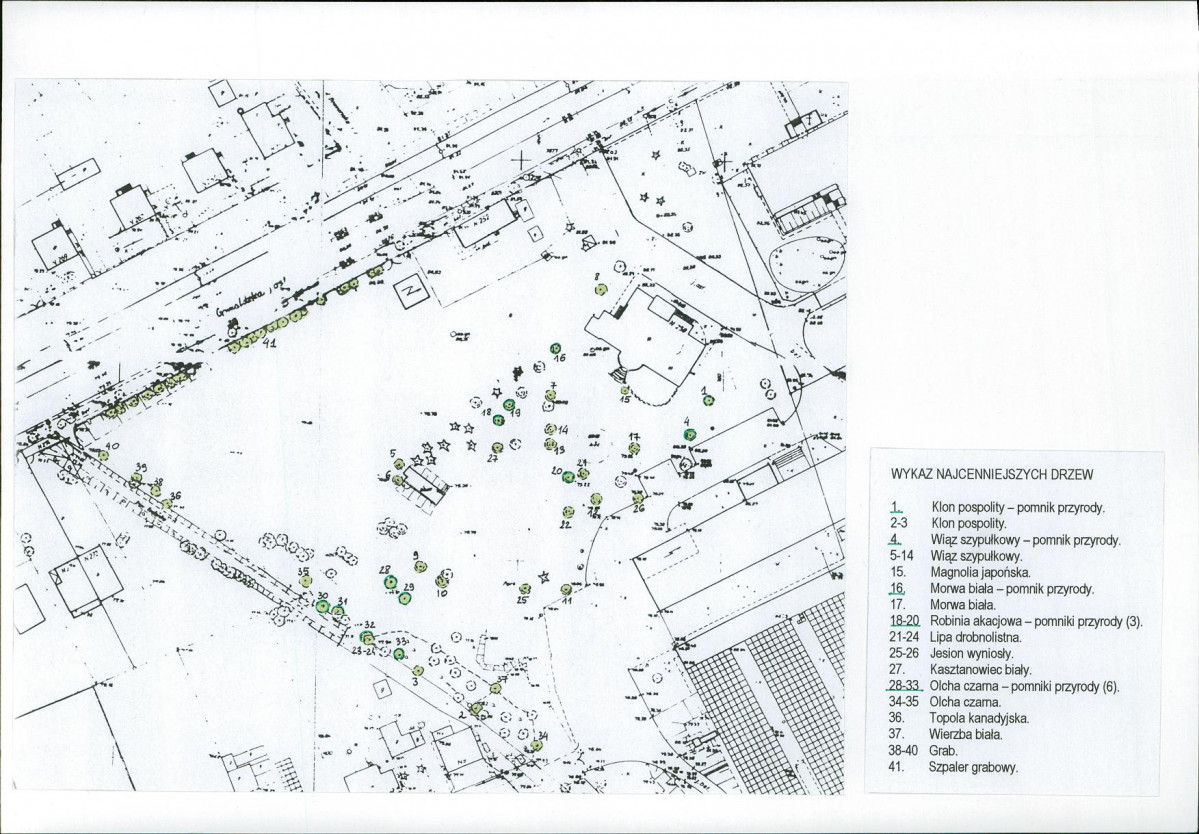Image resolution: width=1199 pixels, height=834 pixels.
Task: Select the tree marker numbered 8
Action: [601, 289]
